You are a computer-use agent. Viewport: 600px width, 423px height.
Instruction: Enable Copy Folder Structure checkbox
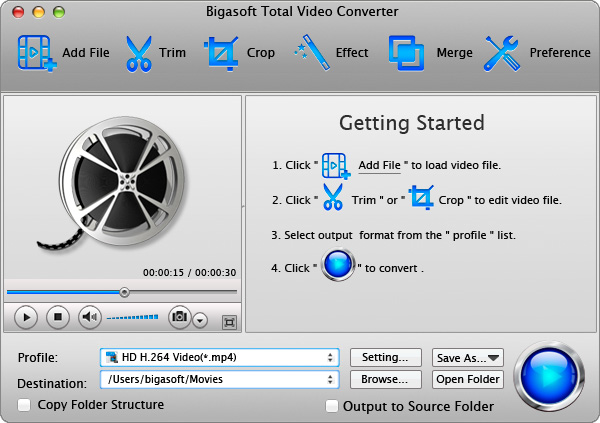click(x=24, y=405)
